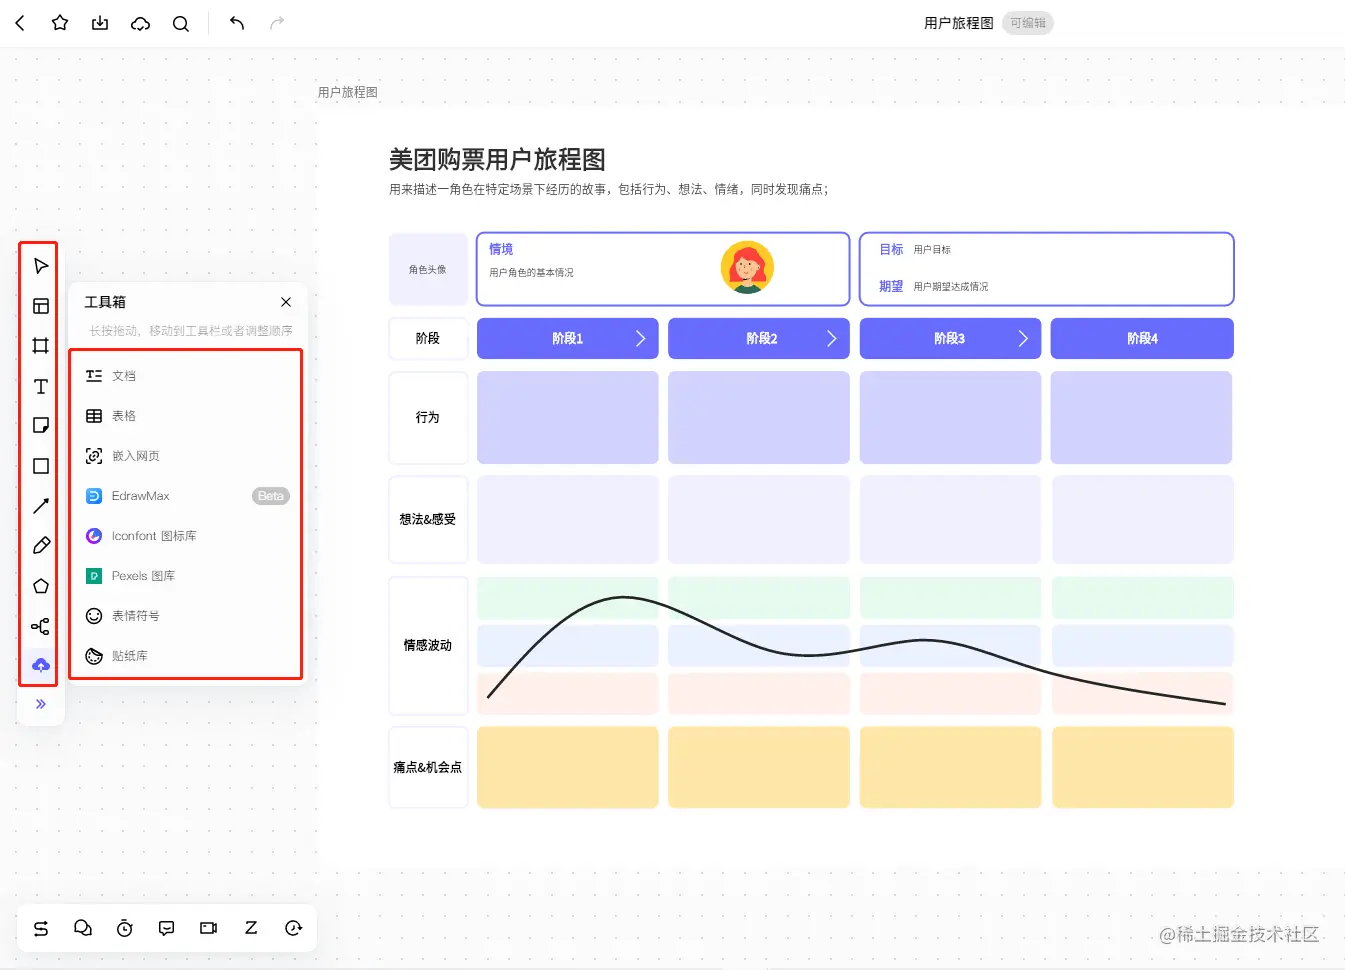Click the 目标 label in goals card
The height and width of the screenshot is (970, 1345).
coord(891,249)
